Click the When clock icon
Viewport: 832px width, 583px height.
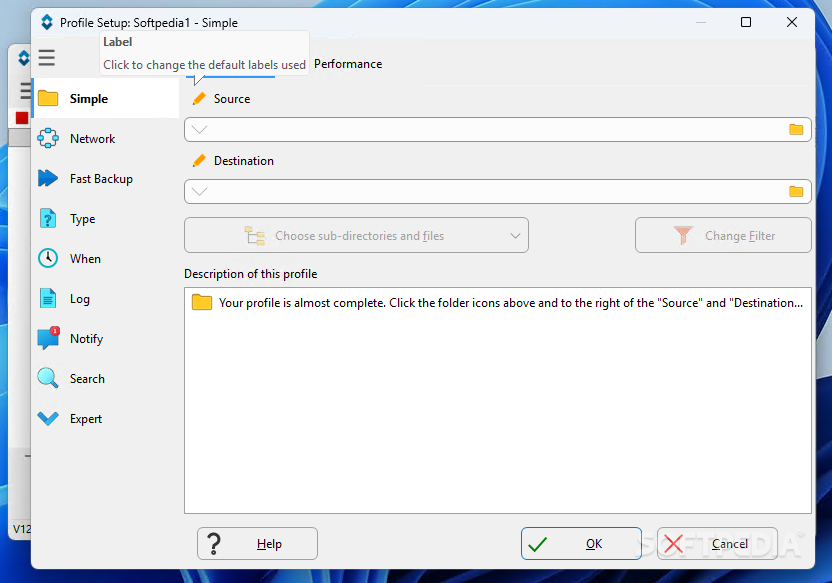tap(48, 258)
